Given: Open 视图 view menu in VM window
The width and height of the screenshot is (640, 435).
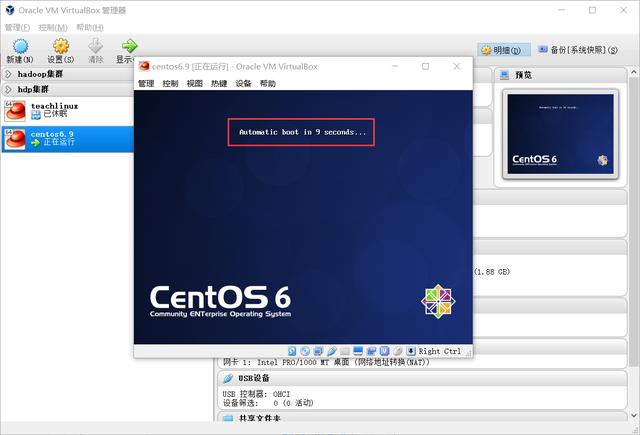Looking at the screenshot, I should pos(195,84).
